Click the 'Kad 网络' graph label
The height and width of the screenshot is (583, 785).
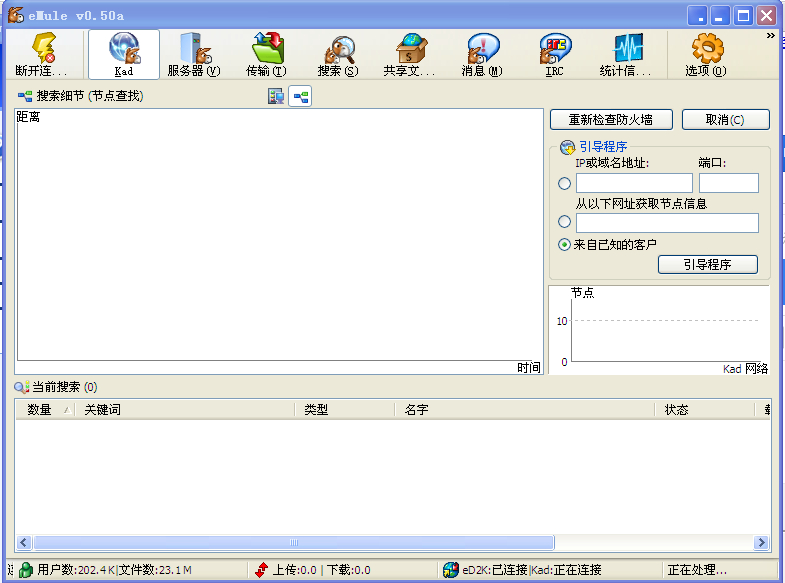tap(745, 369)
